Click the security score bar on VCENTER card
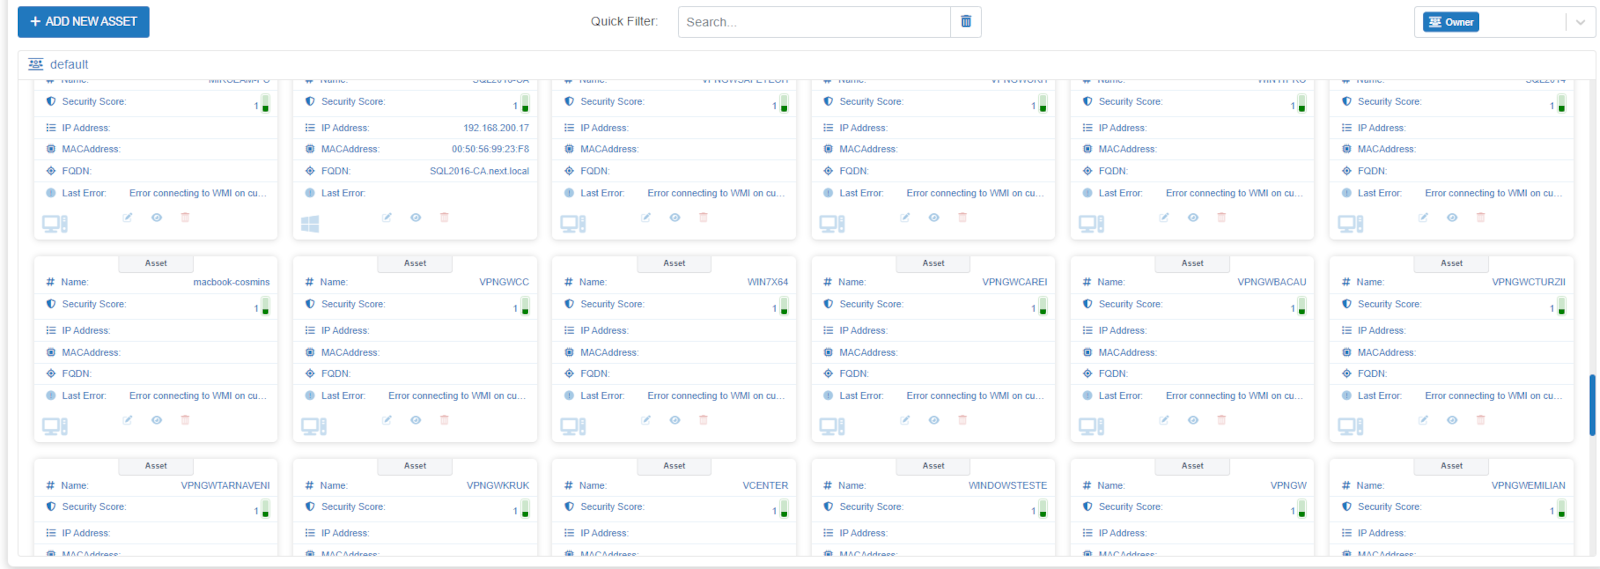The height and width of the screenshot is (569, 1600). point(783,509)
